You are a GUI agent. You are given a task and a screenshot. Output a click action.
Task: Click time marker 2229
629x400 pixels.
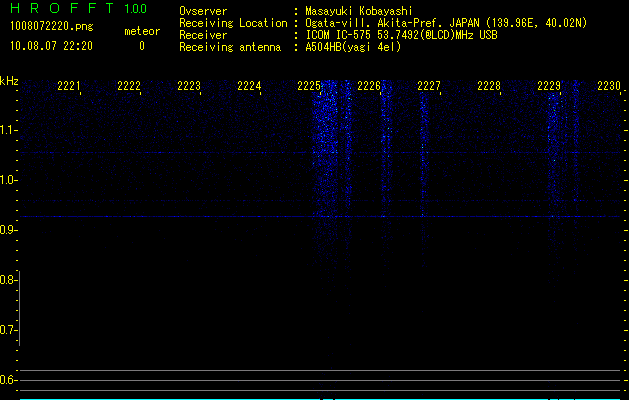(549, 85)
